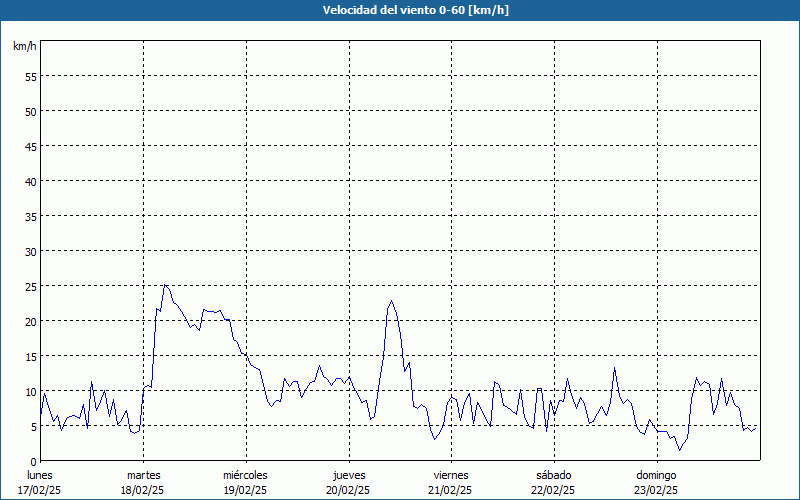Click the '23/02/25' date label
The image size is (800, 500).
pos(656,490)
